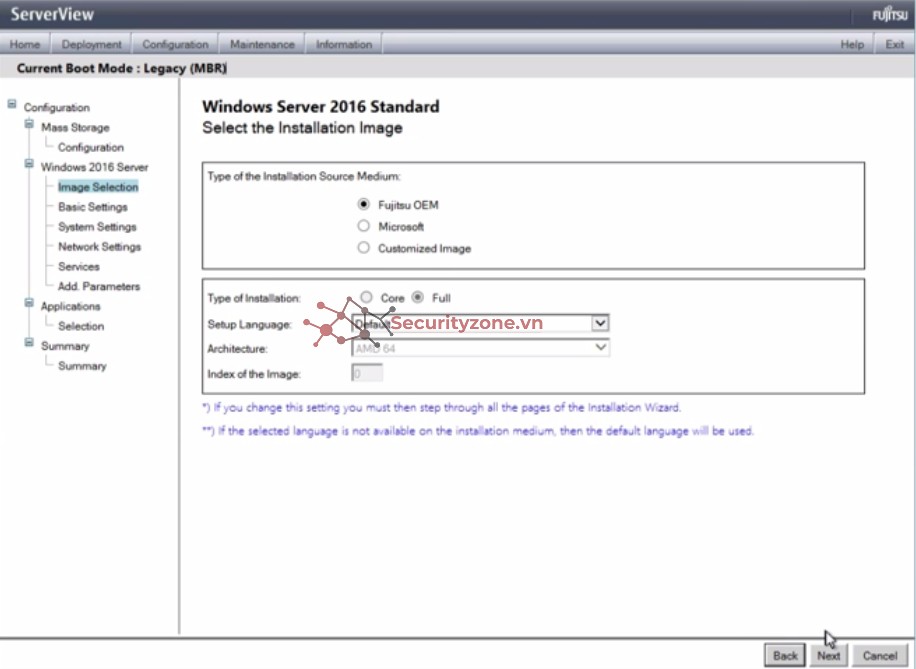Click Exit in the menu bar
The image size is (916, 669).
point(894,44)
